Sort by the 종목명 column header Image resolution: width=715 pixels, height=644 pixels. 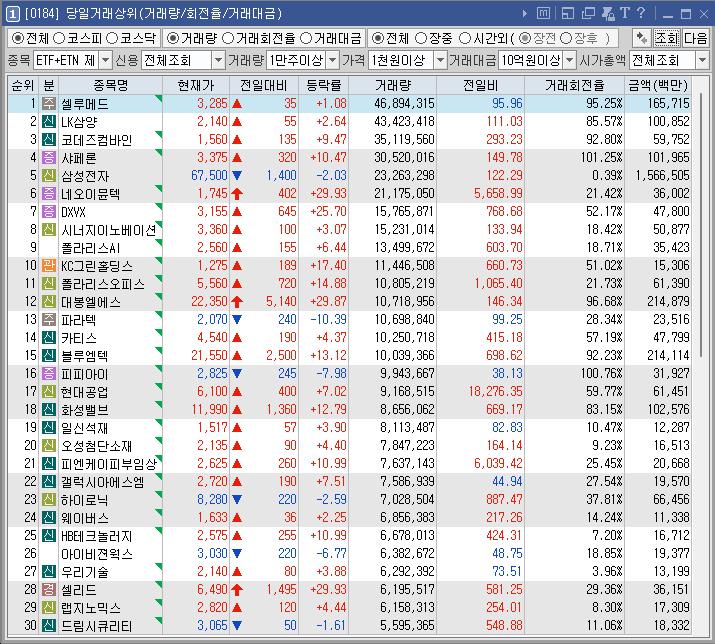(110, 85)
